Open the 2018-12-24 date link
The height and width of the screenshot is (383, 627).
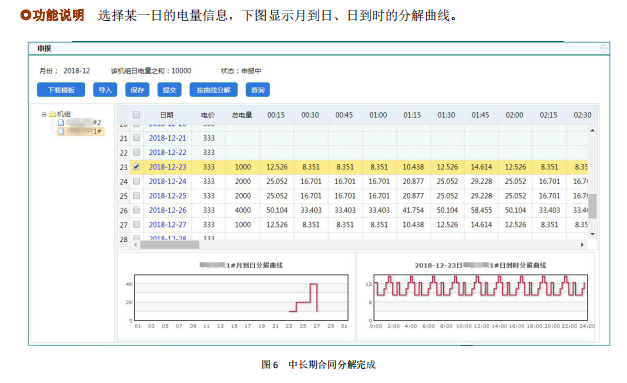point(168,181)
